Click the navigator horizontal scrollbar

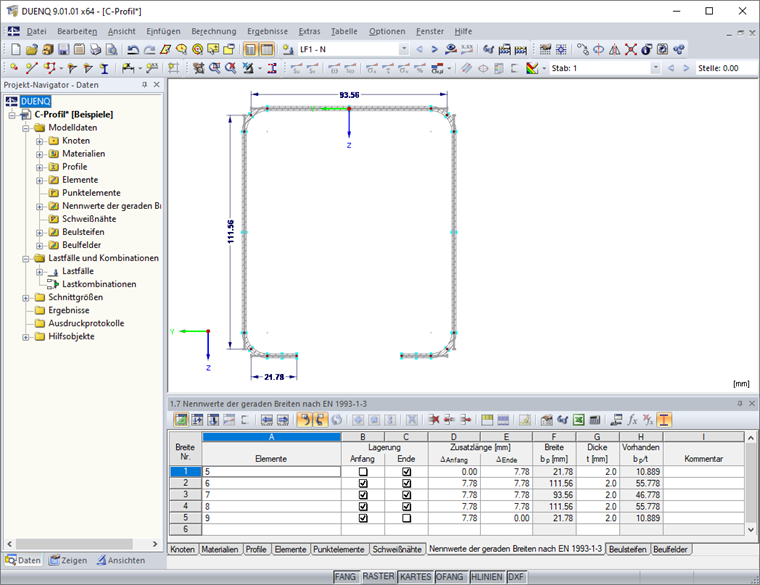click(x=82, y=544)
